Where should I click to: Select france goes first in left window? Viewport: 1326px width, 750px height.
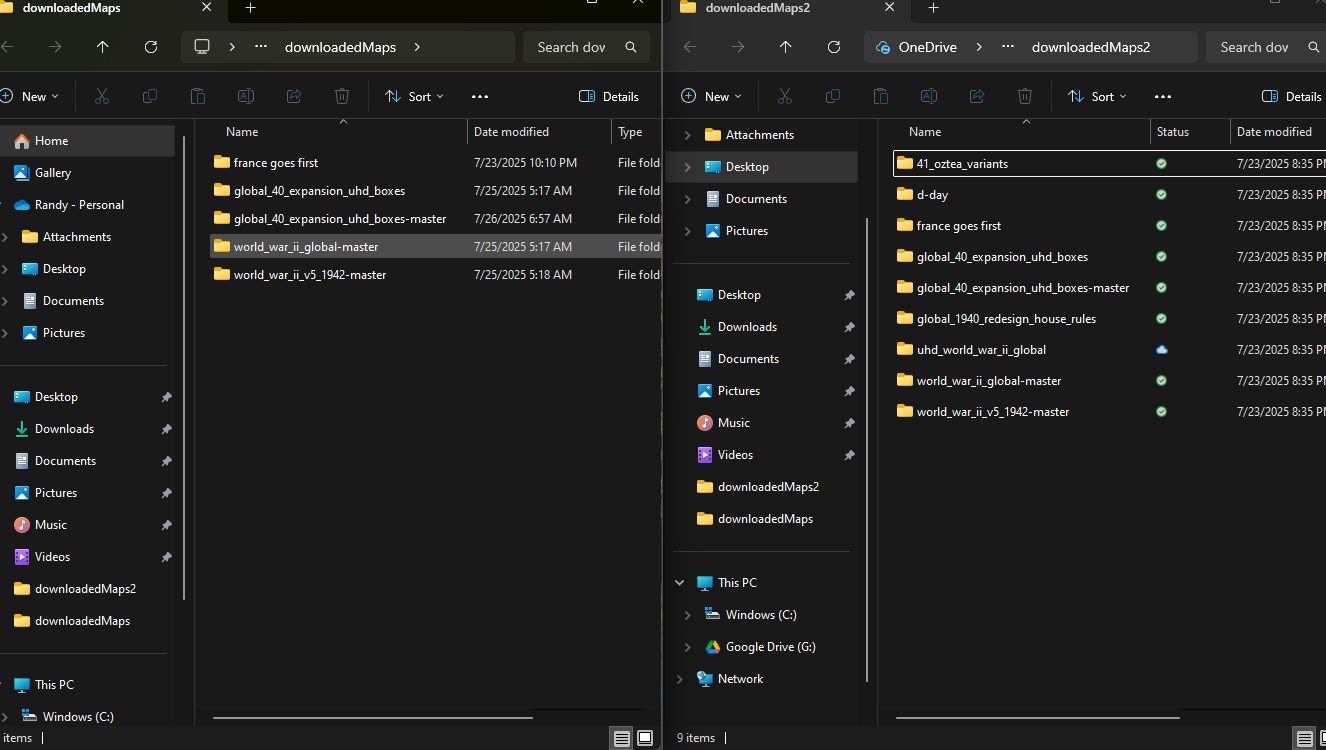pyautogui.click(x=435, y=163)
